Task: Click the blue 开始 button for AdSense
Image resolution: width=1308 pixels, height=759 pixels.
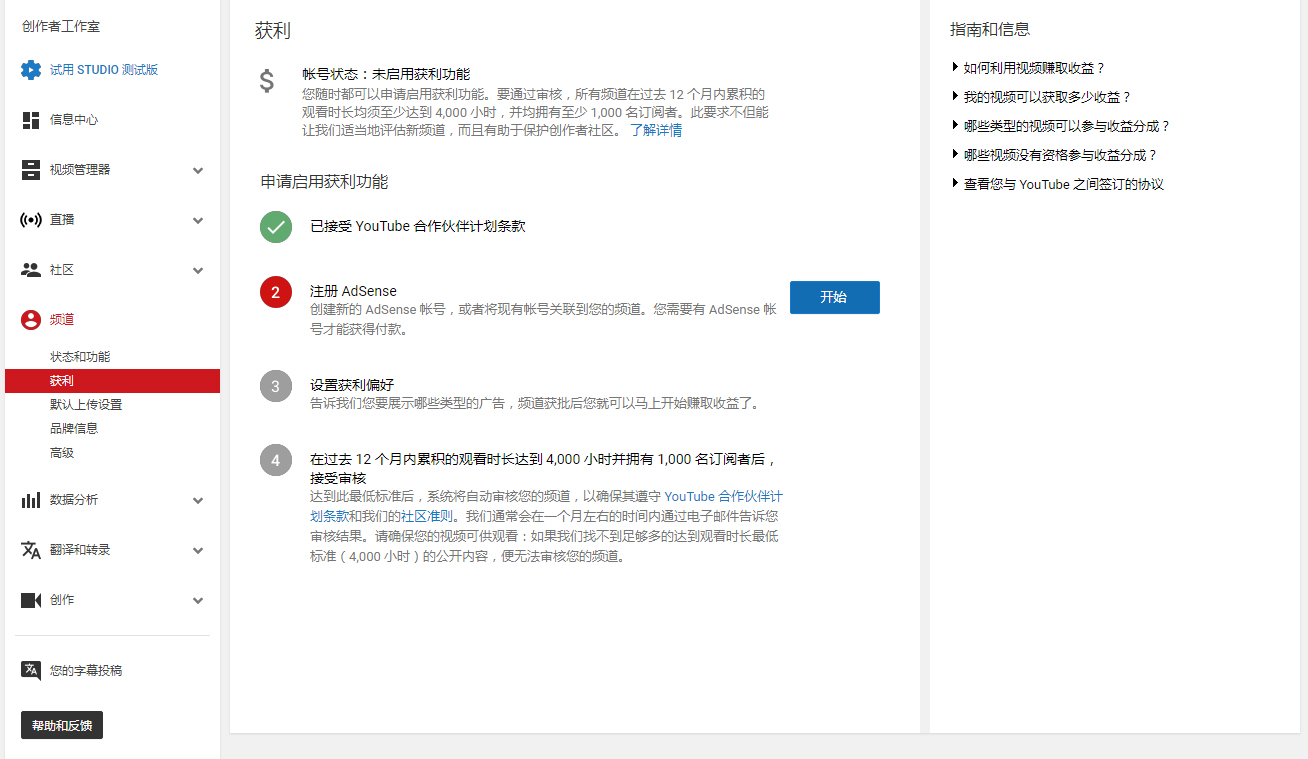Action: point(835,297)
